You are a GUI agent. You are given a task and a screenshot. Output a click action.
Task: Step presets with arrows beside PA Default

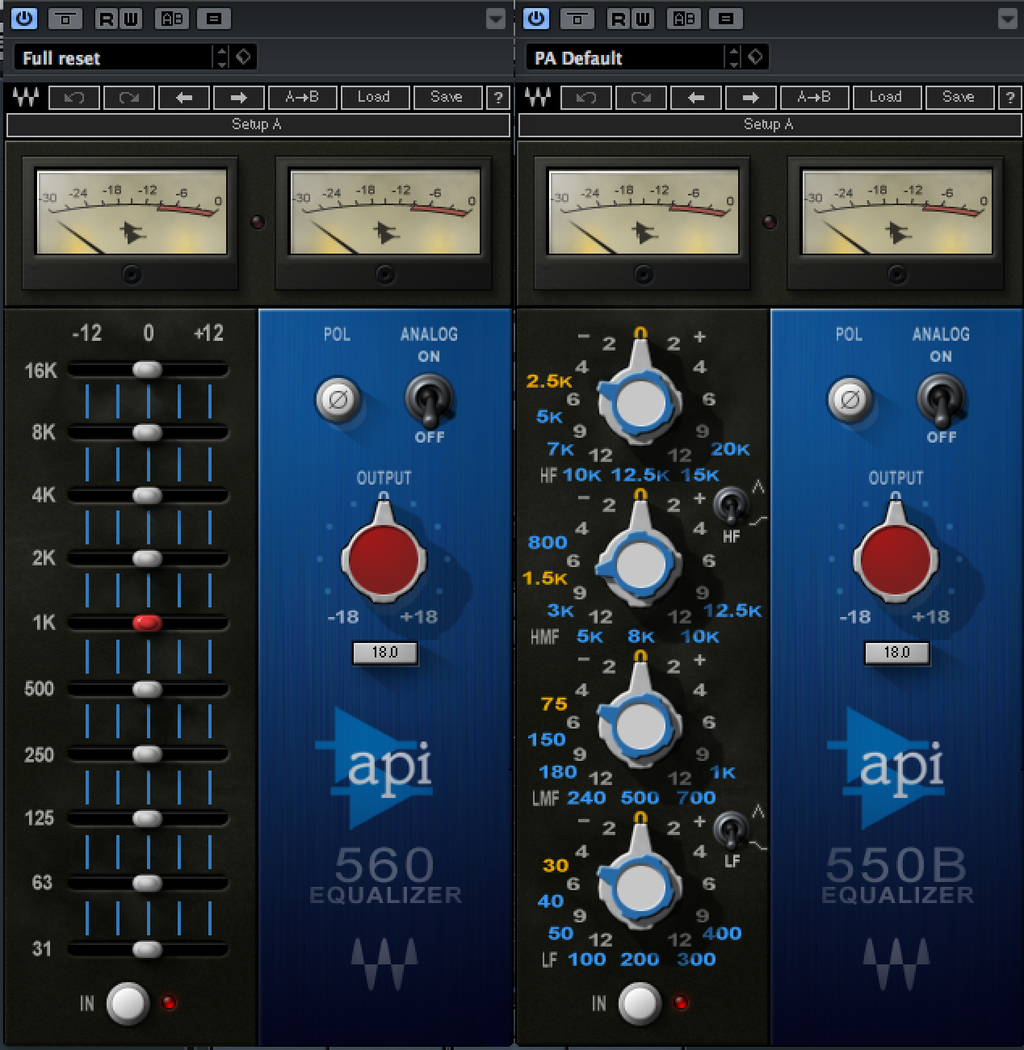733,58
